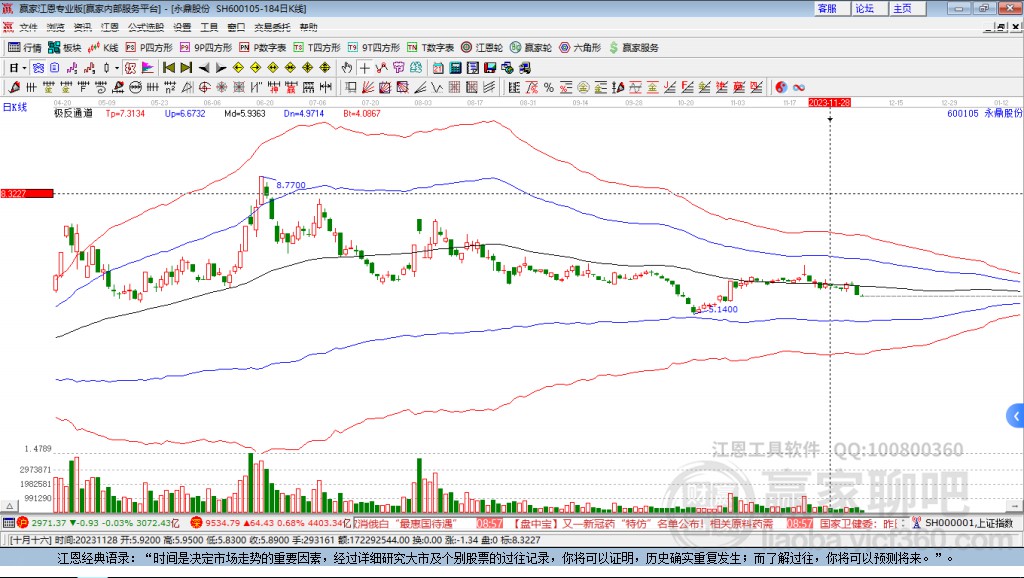Click the 深 Shenzhen index status icon
1024x578 pixels.
[x=196, y=522]
